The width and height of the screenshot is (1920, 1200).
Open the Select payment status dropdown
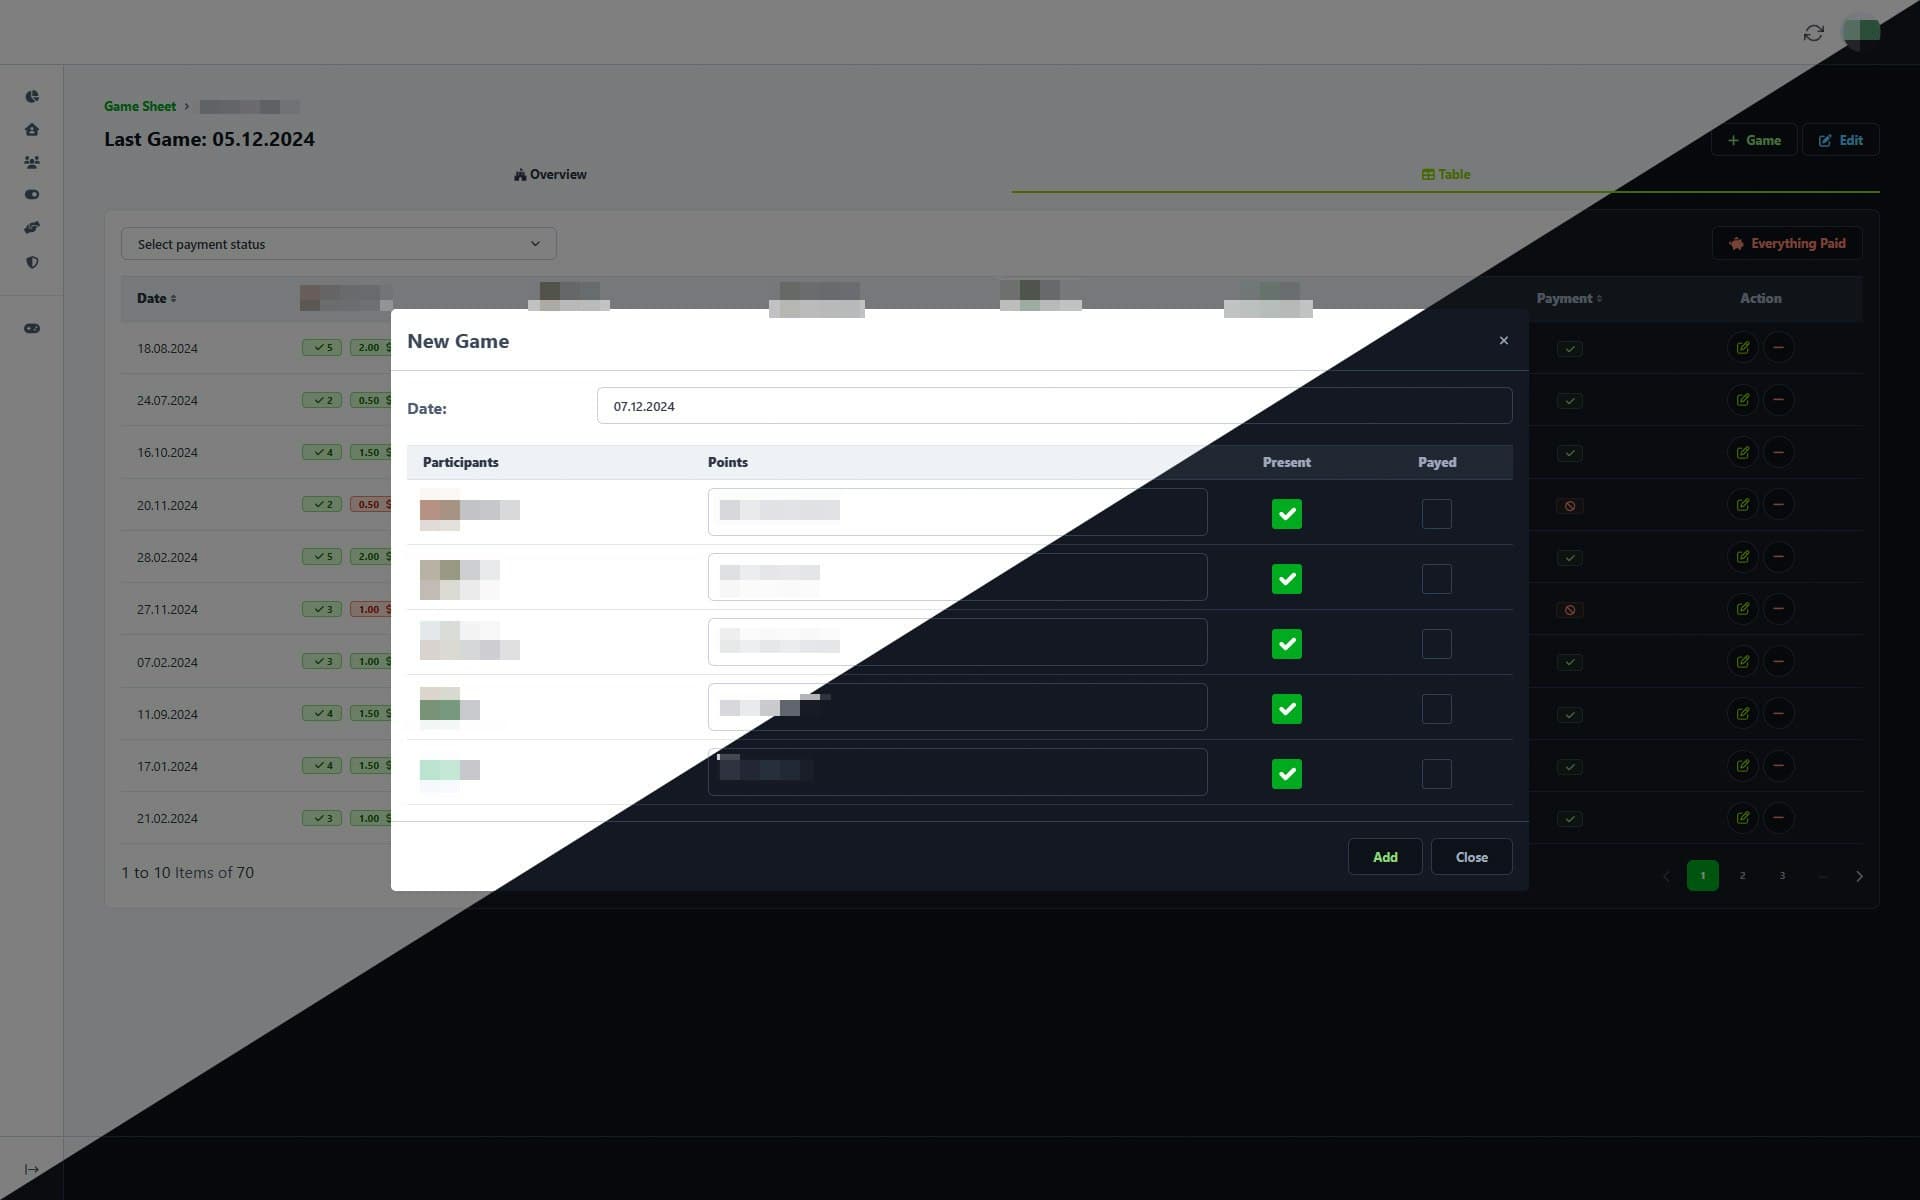click(x=338, y=243)
